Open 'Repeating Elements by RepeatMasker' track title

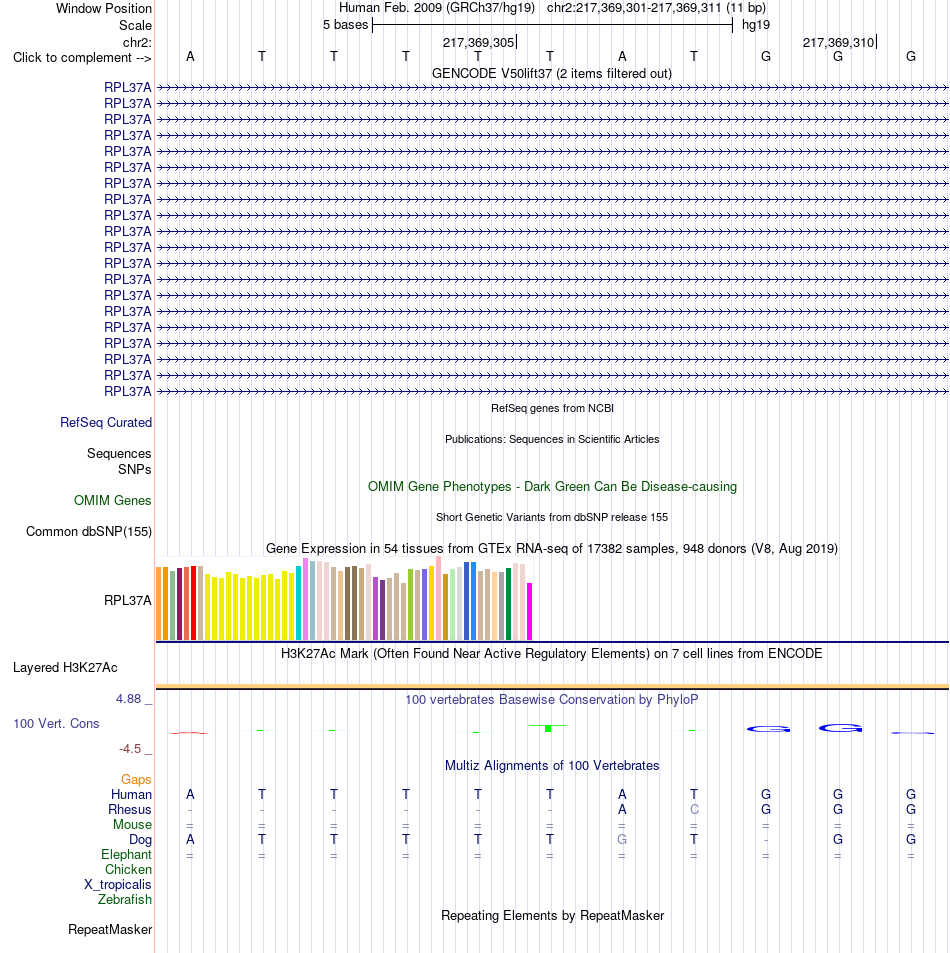(552, 916)
